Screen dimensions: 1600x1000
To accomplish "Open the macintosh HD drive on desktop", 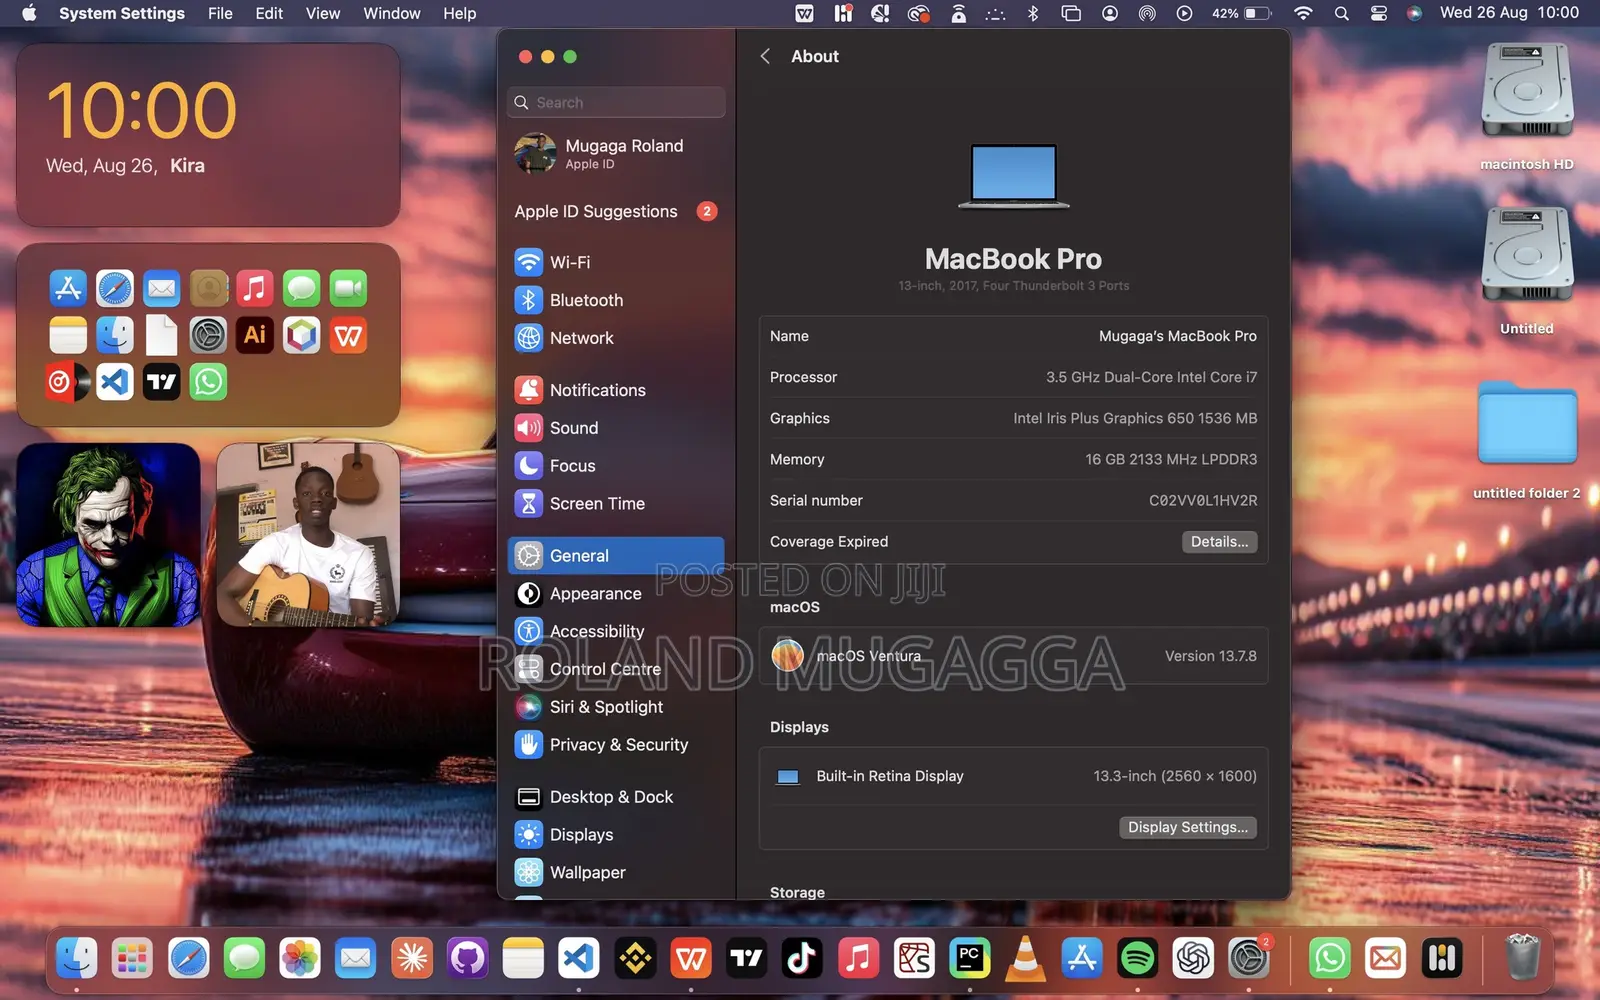I will click(1527, 108).
